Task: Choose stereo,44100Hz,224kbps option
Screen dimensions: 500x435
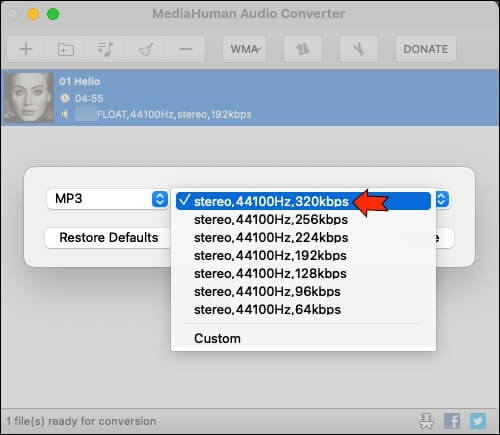Action: pos(303,237)
